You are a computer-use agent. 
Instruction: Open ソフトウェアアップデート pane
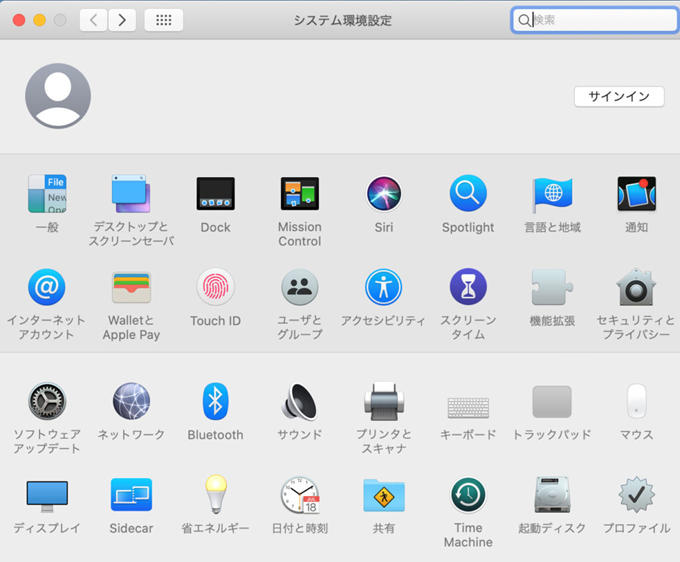(47, 402)
